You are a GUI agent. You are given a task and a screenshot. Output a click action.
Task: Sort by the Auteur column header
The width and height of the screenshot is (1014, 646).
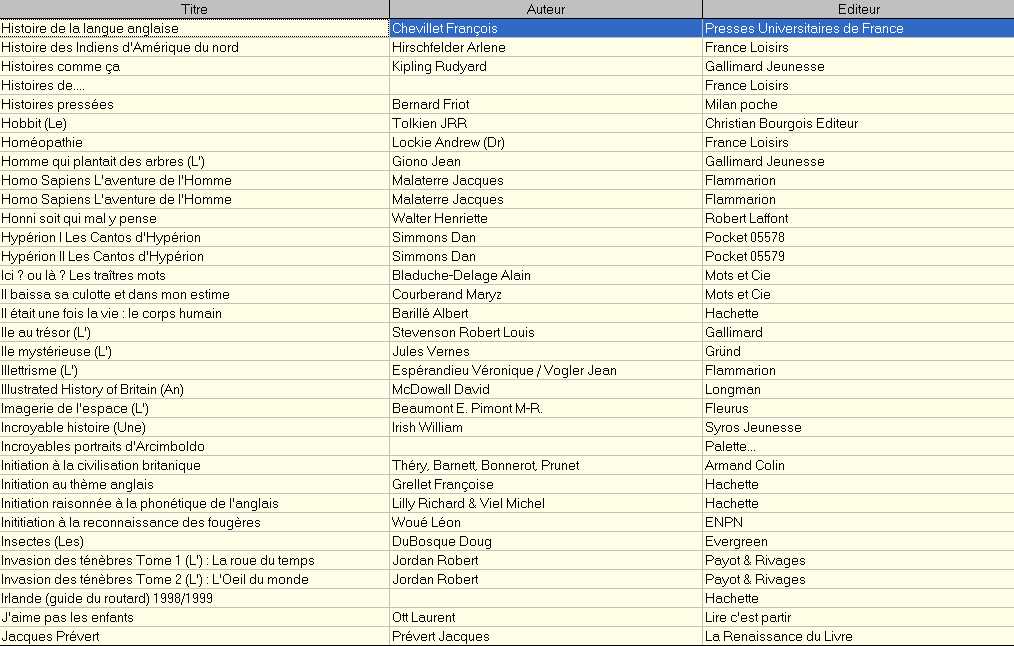tap(545, 9)
